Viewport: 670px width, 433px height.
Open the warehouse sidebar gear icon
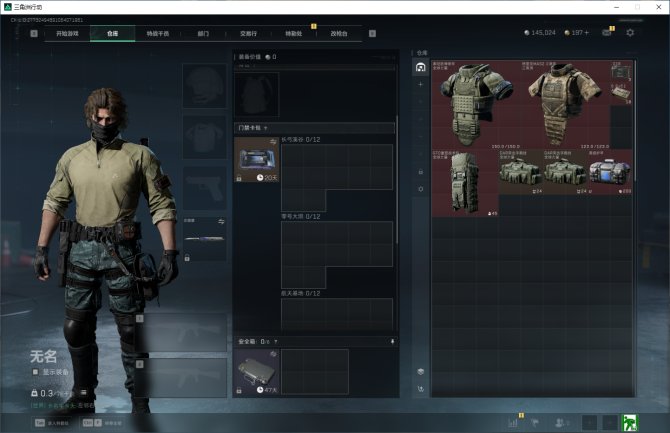pyautogui.click(x=420, y=189)
